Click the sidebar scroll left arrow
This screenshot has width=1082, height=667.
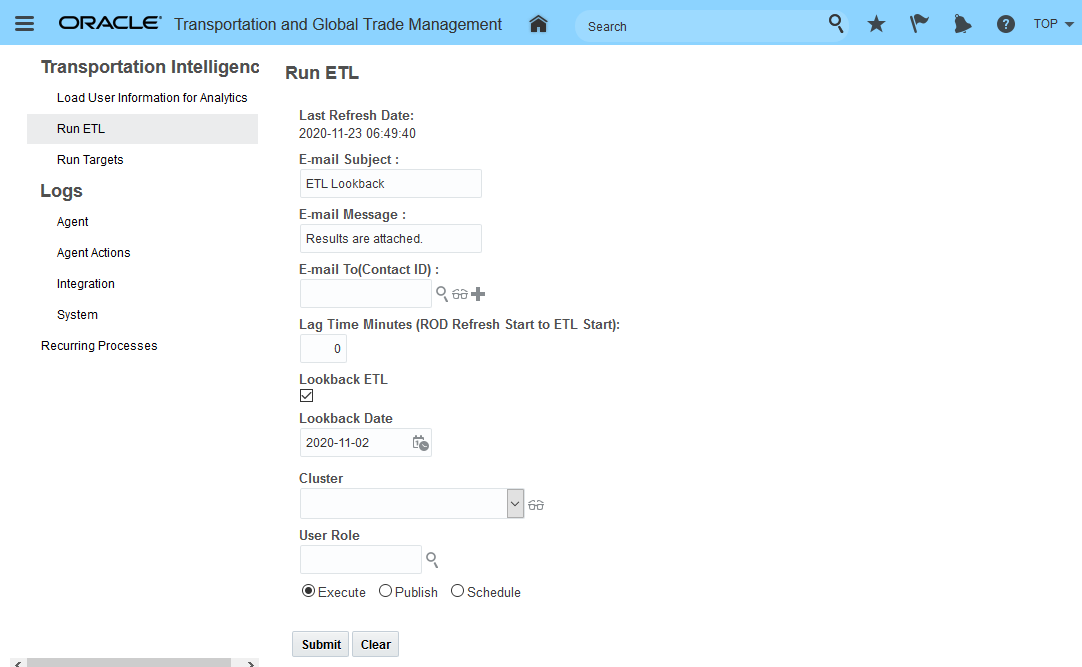[x=18, y=664]
